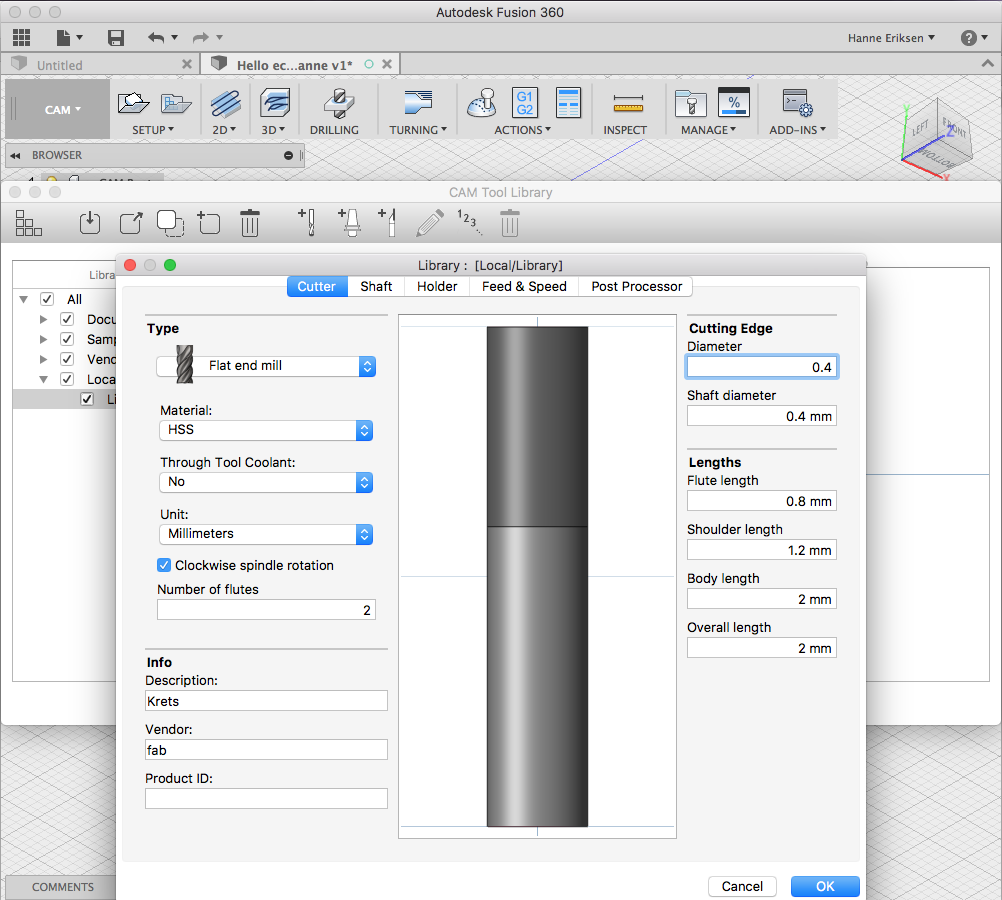Toggle the Docu library checkbox

[67, 319]
